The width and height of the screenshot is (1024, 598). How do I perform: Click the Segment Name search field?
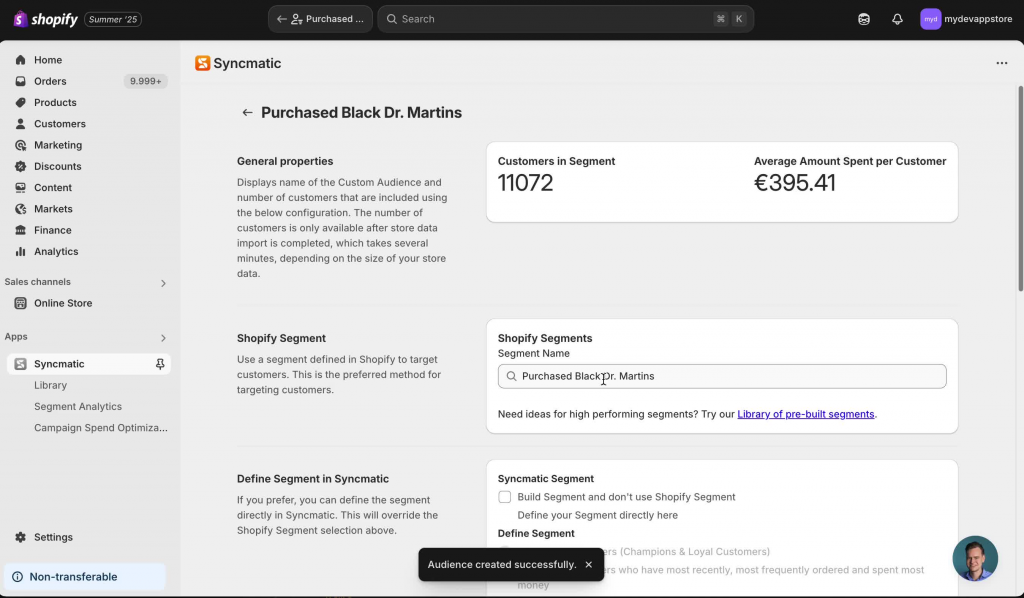[722, 376]
